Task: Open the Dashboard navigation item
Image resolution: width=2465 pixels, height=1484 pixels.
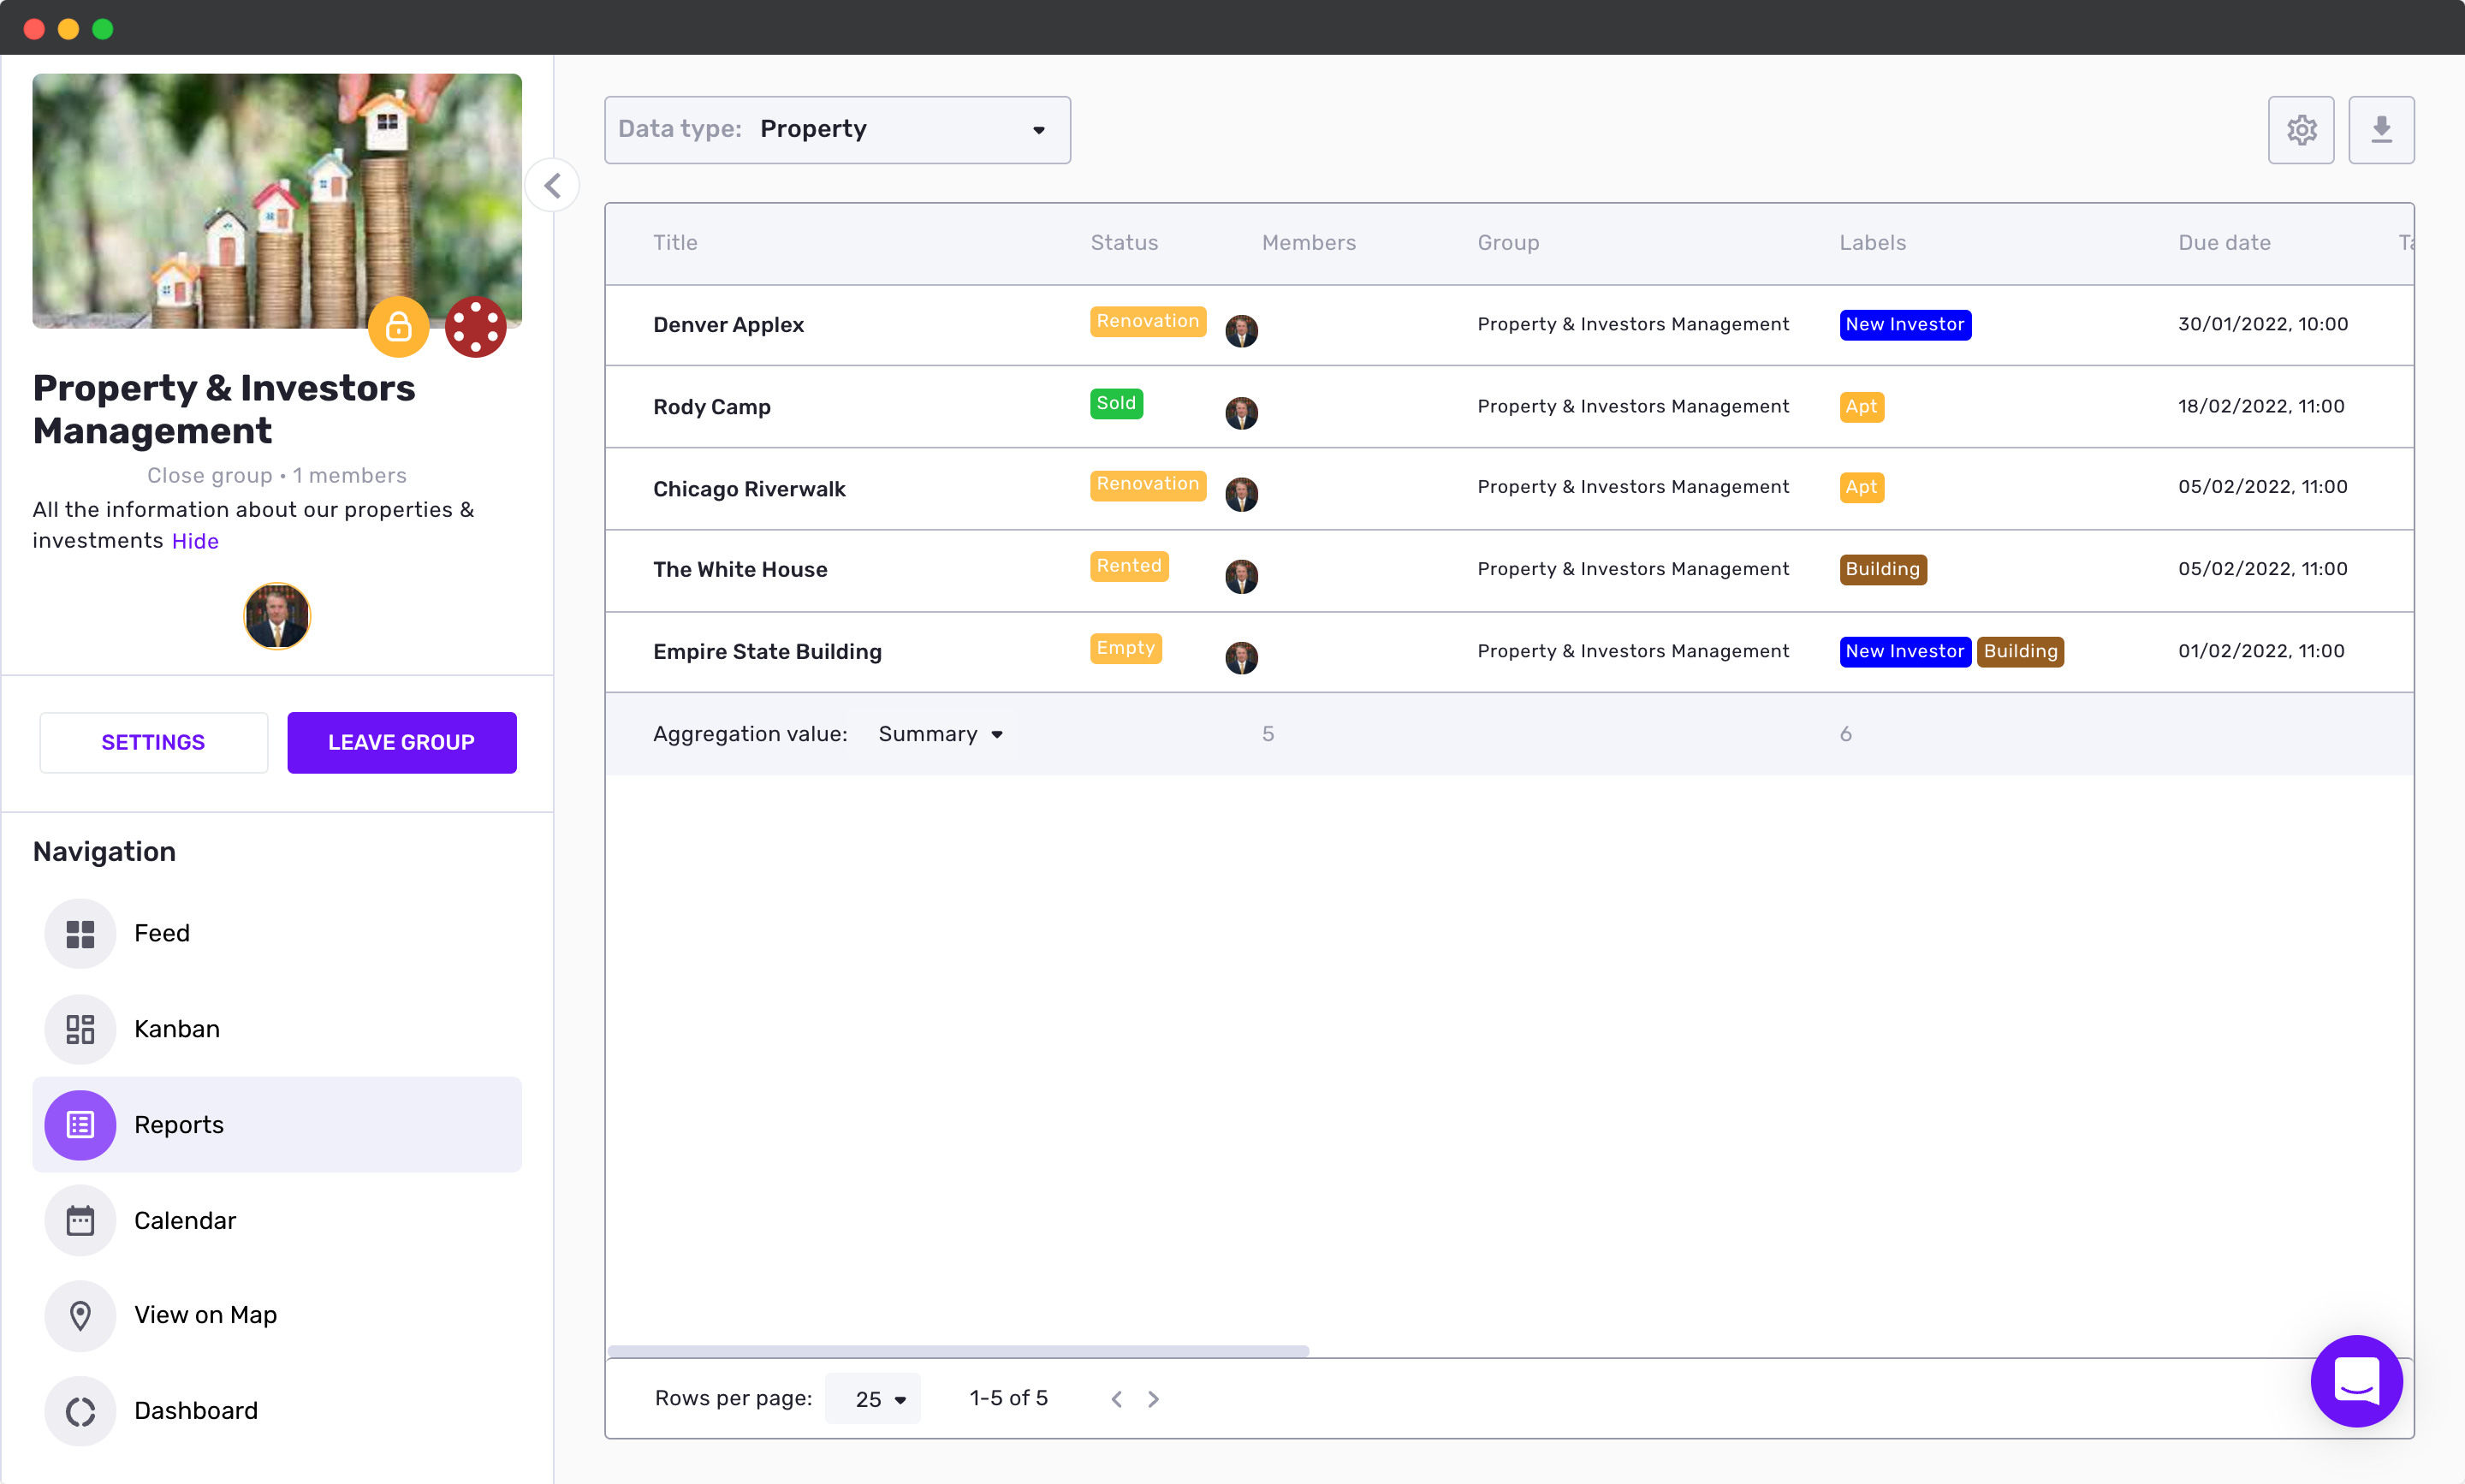Action: 195,1410
